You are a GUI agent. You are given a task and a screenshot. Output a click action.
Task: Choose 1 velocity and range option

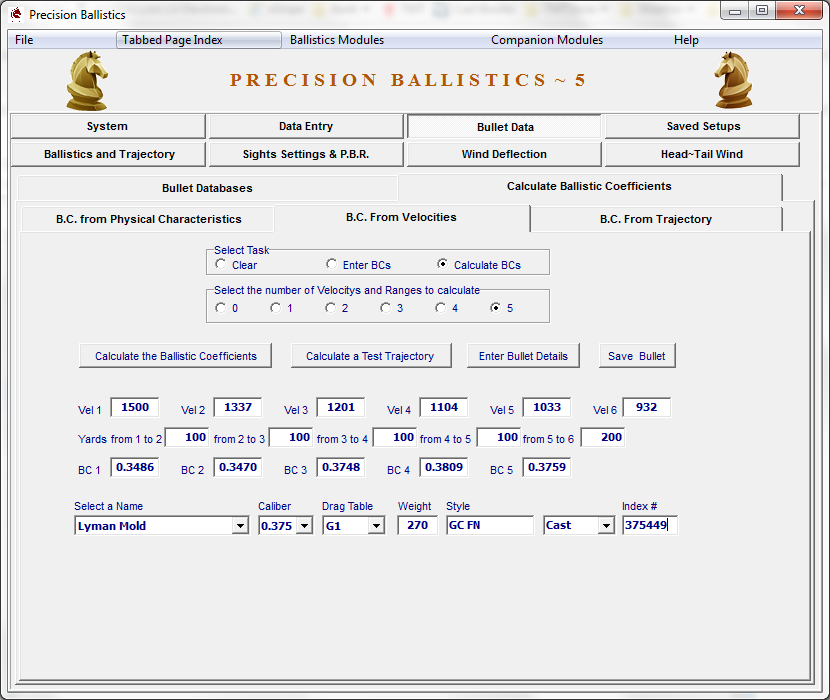[275, 308]
